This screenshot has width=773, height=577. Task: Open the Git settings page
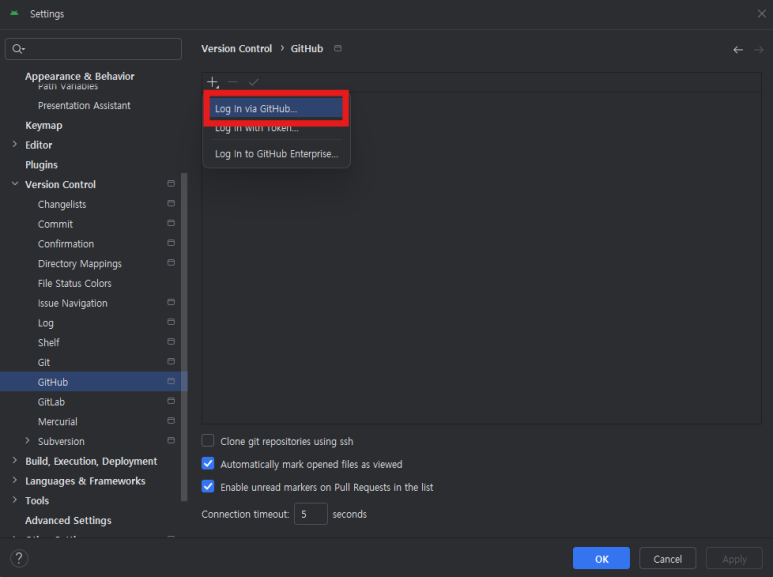[44, 362]
